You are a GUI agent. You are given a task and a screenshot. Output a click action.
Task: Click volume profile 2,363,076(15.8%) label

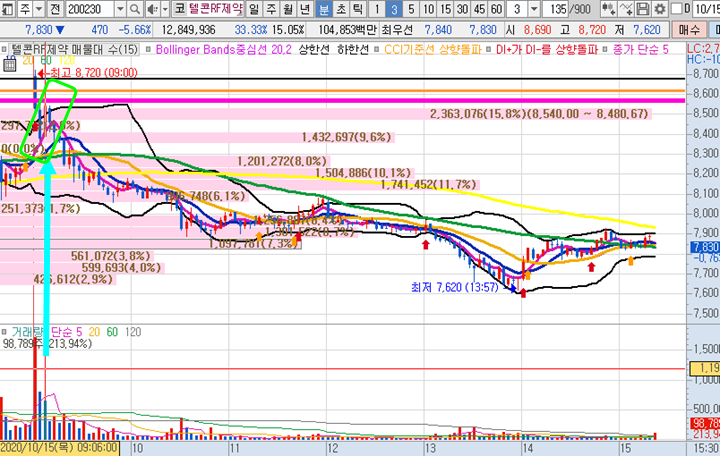[539, 114]
